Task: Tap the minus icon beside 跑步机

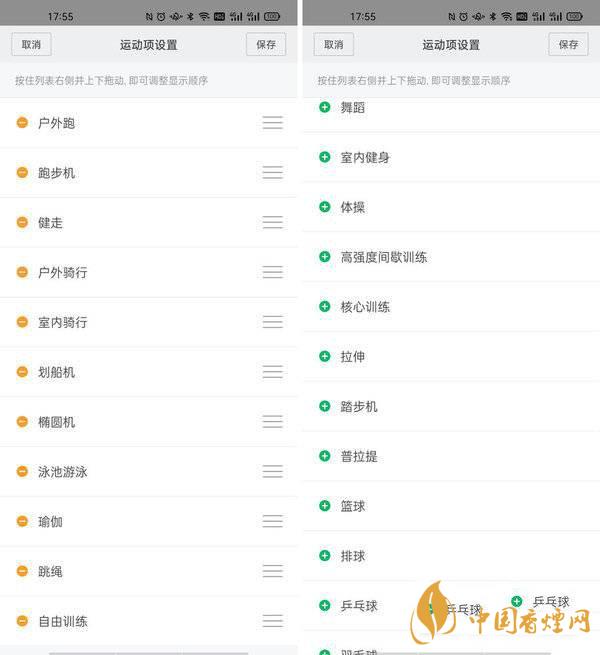Action: (x=22, y=173)
